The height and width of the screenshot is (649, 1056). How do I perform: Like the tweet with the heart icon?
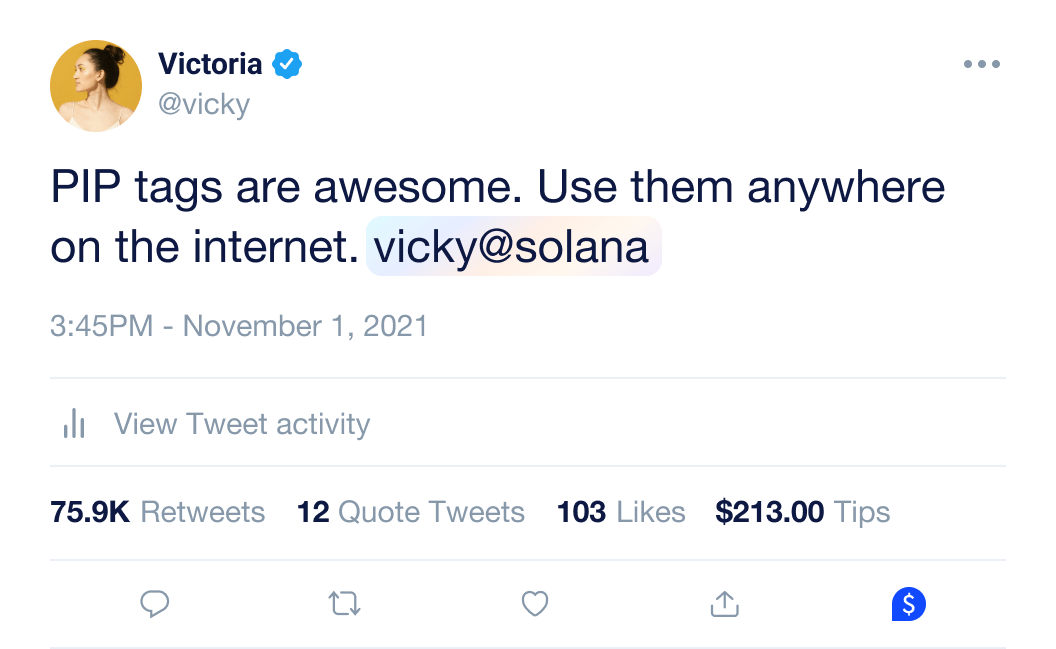pyautogui.click(x=535, y=603)
